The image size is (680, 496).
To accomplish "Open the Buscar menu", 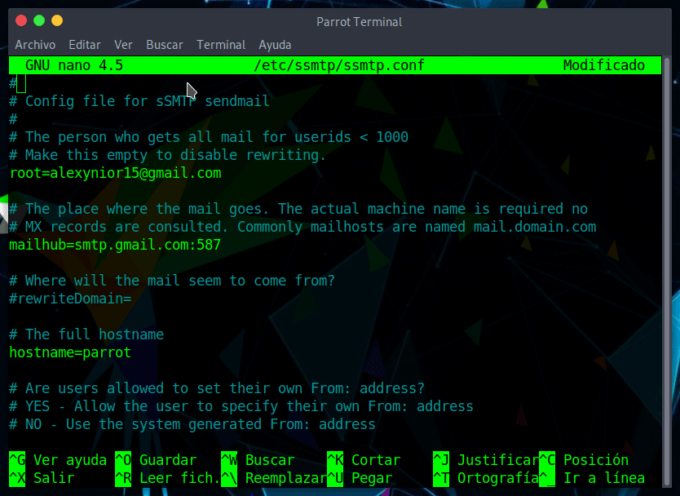I will tap(164, 45).
